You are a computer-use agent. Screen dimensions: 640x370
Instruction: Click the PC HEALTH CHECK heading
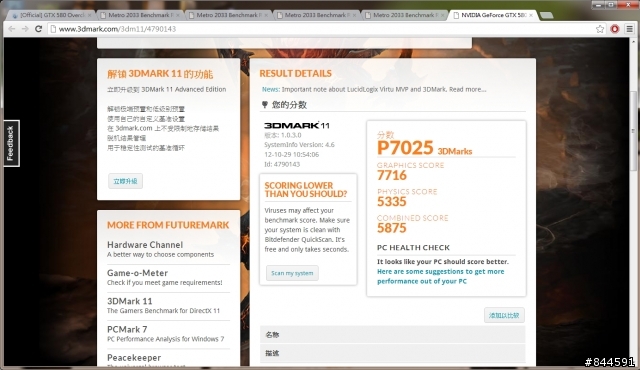point(413,248)
